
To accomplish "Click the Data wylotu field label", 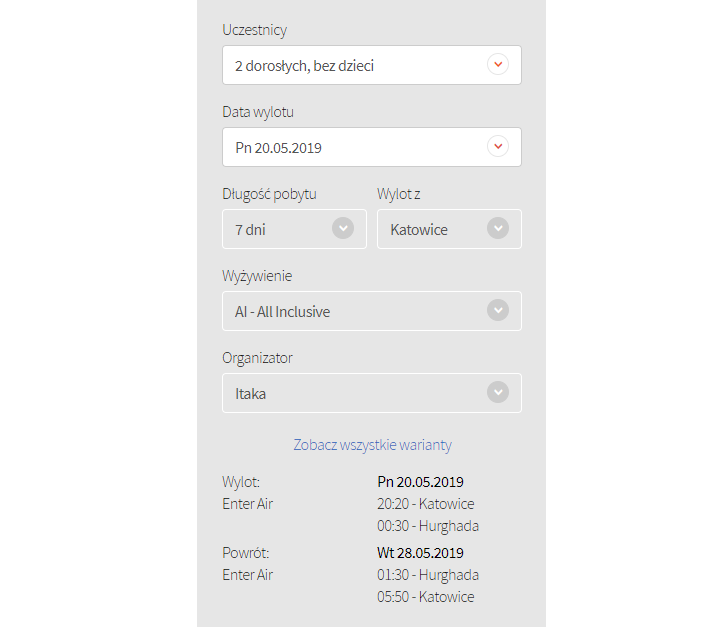I will (x=258, y=112).
